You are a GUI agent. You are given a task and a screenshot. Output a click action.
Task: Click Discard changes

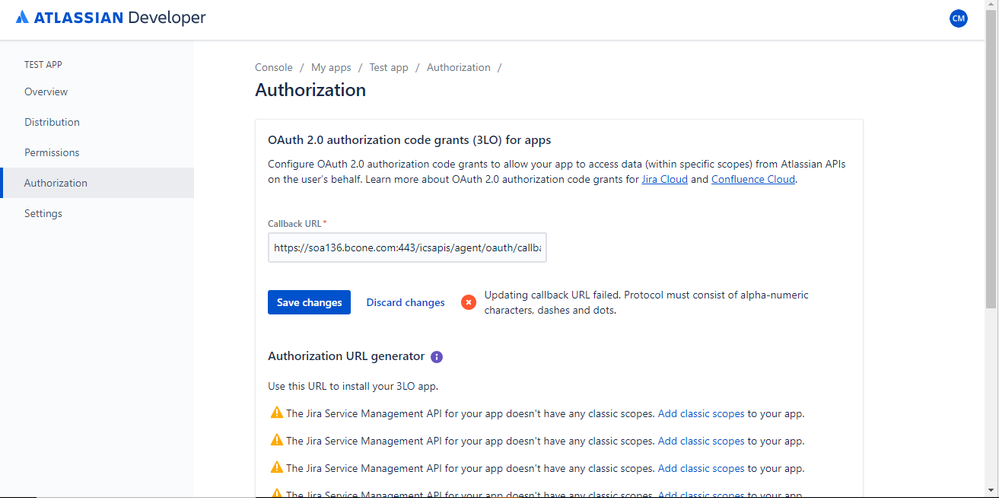pyautogui.click(x=405, y=302)
